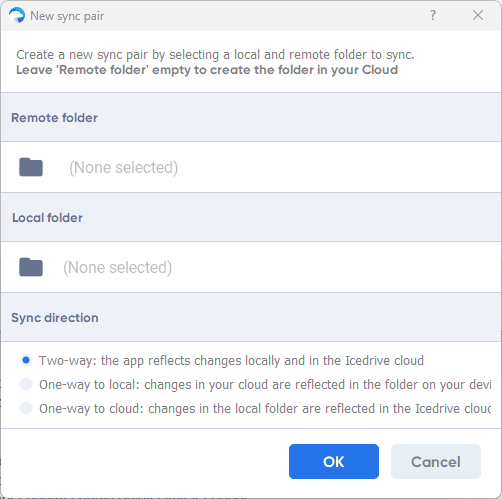Viewport: 502px width, 499px height.
Task: Click the 'Create a new sync pair' instruction text
Action: click(x=215, y=55)
